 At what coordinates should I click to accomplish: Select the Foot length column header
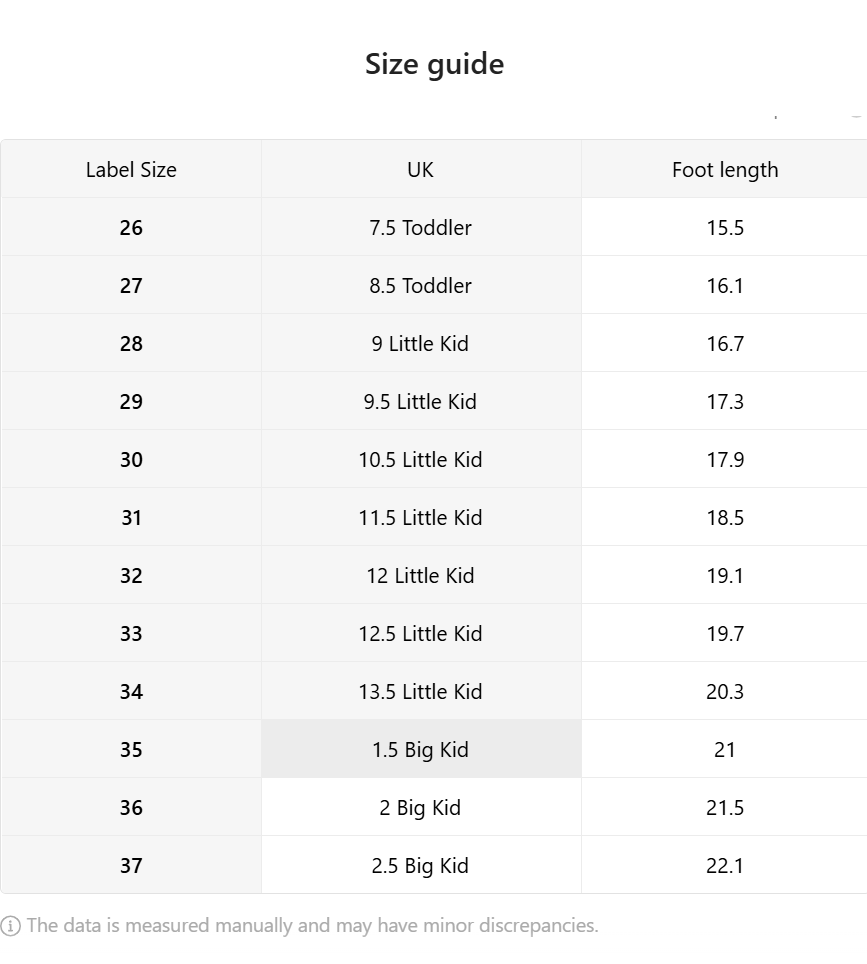[x=724, y=169]
